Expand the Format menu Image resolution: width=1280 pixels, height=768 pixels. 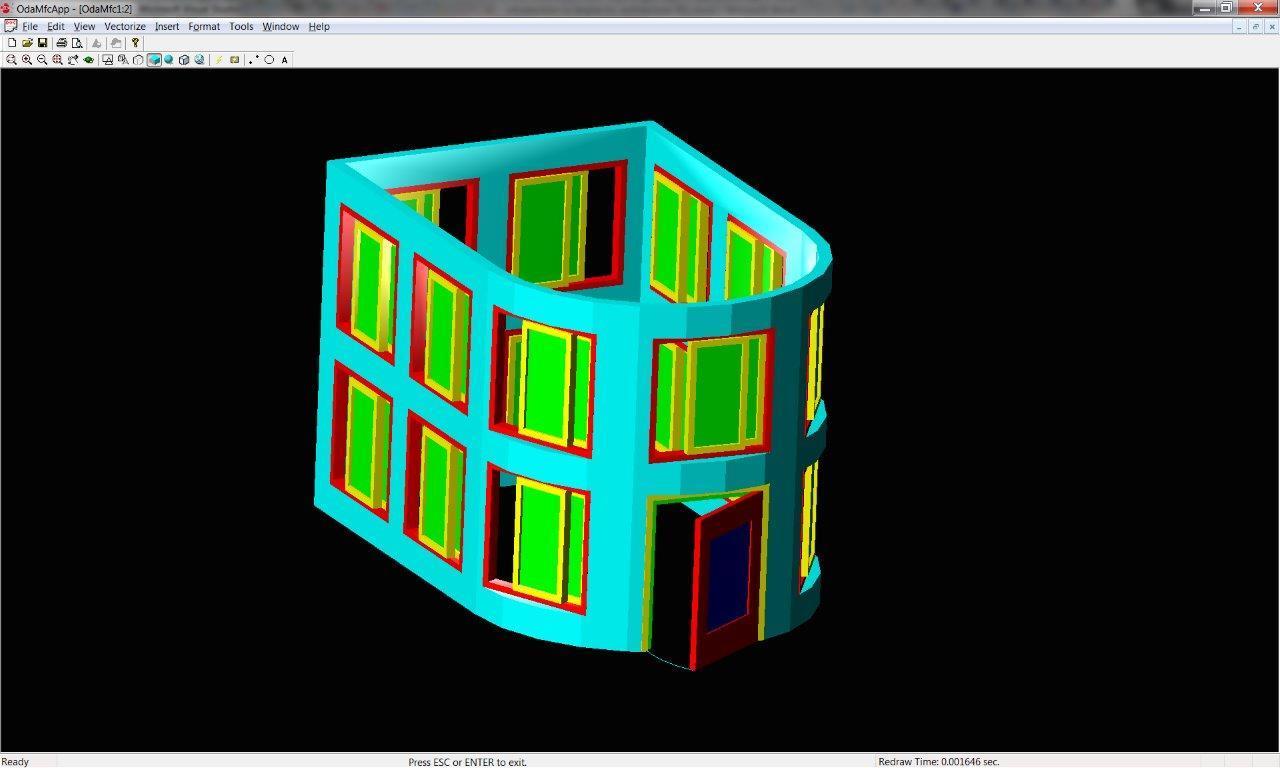tap(204, 27)
